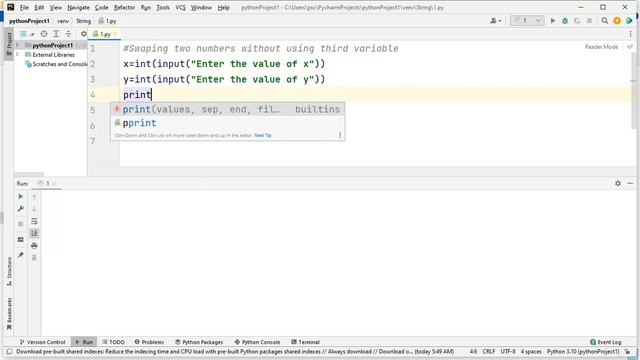
Task: Click the inspection checkmark beside Reader Mode
Action: click(x=630, y=47)
